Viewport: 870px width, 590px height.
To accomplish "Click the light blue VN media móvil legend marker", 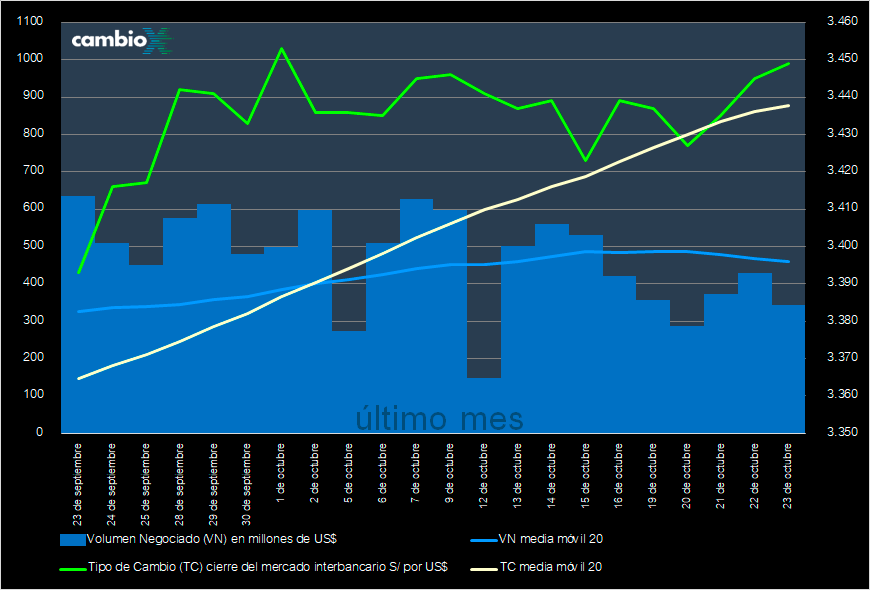I will [x=484, y=539].
